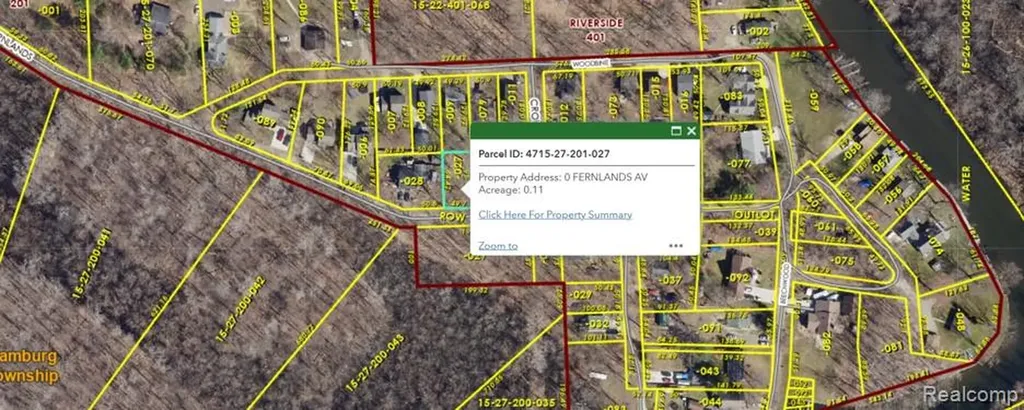Click parcel labeled -092
The width and height of the screenshot is (1024, 410).
[x=739, y=276]
